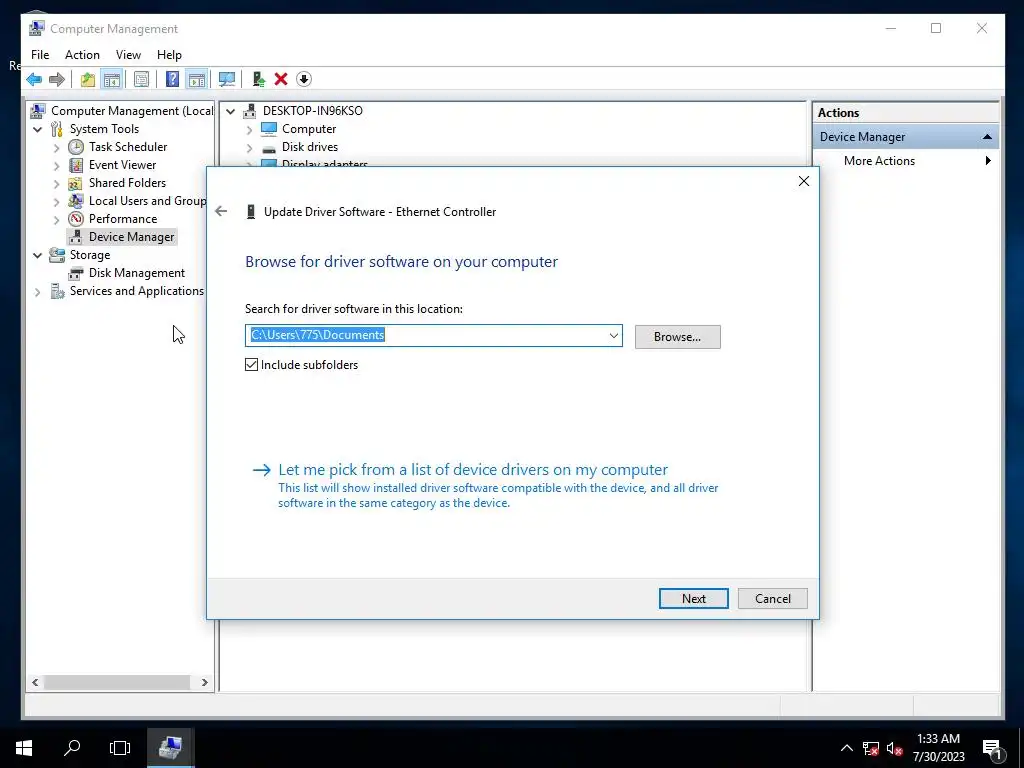Open taskbar Search magnifier
1024x768 pixels.
(x=72, y=748)
